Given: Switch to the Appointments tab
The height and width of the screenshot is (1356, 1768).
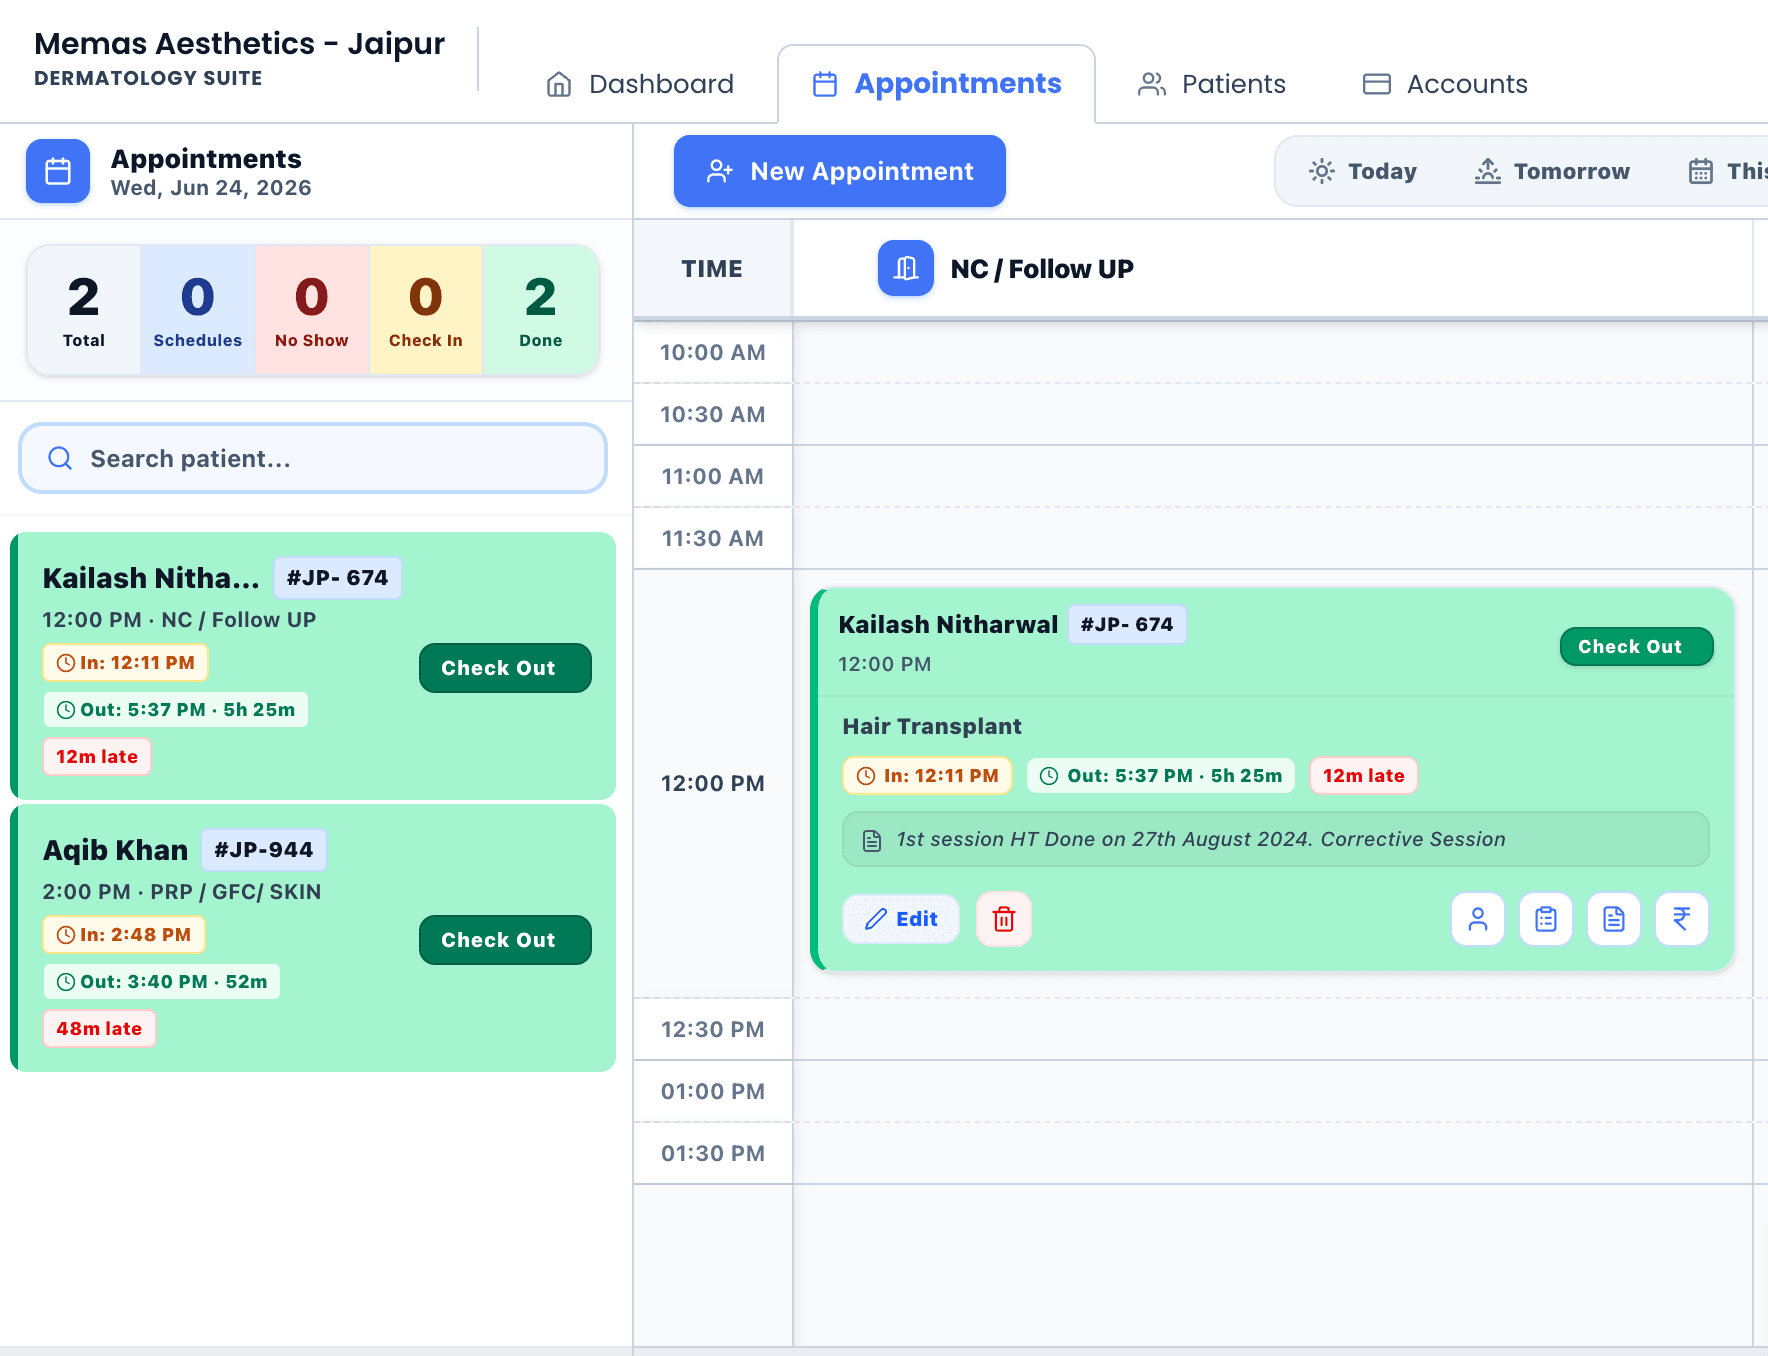Looking at the screenshot, I should (x=937, y=84).
